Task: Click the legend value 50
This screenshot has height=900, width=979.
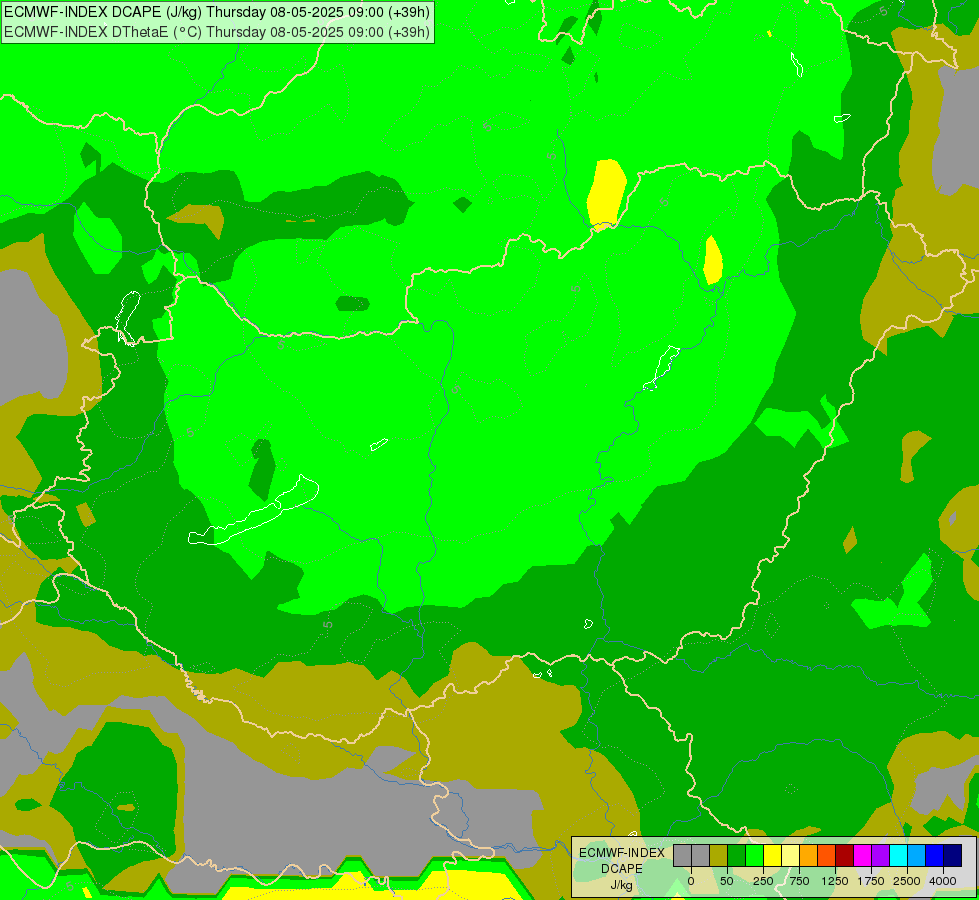Action: pyautogui.click(x=727, y=881)
